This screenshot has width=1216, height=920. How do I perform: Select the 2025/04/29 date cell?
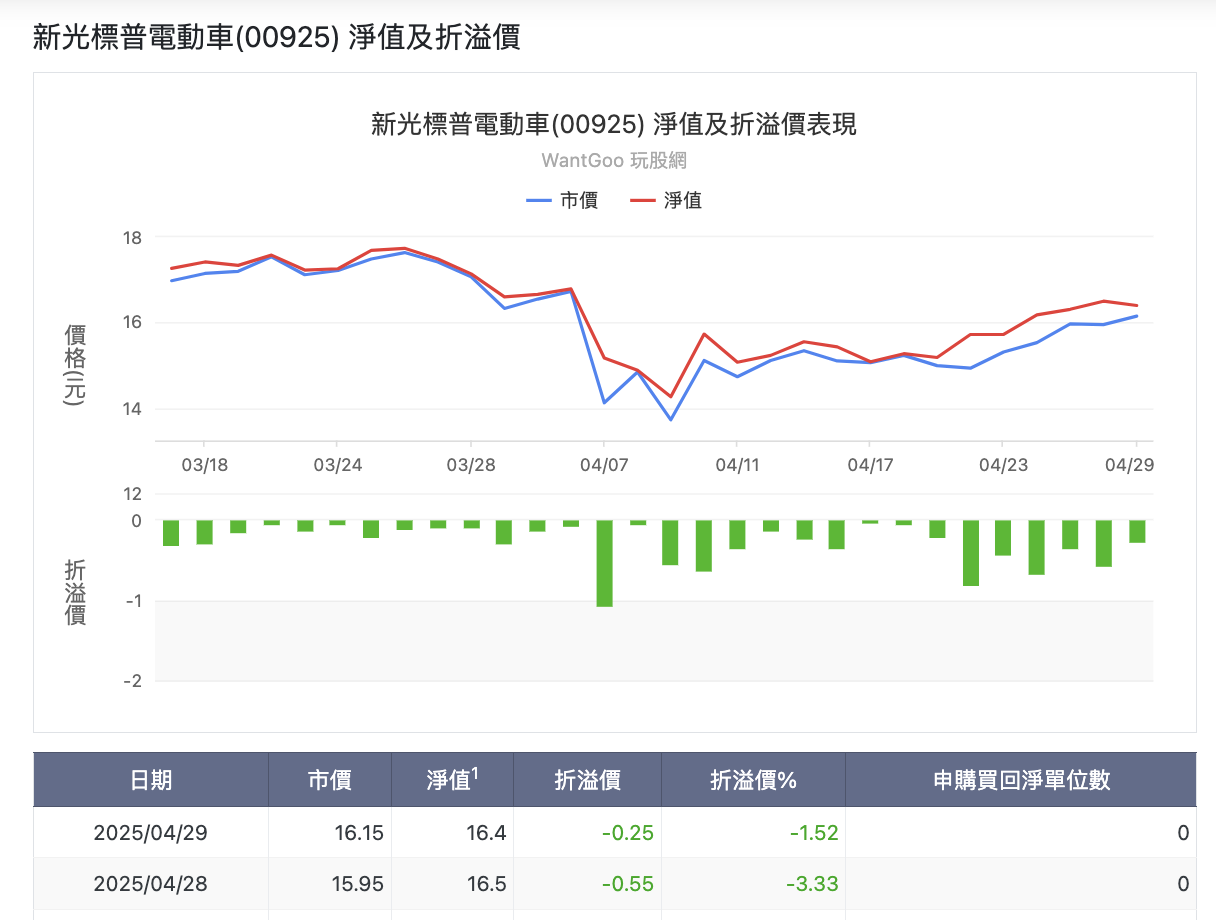click(151, 833)
